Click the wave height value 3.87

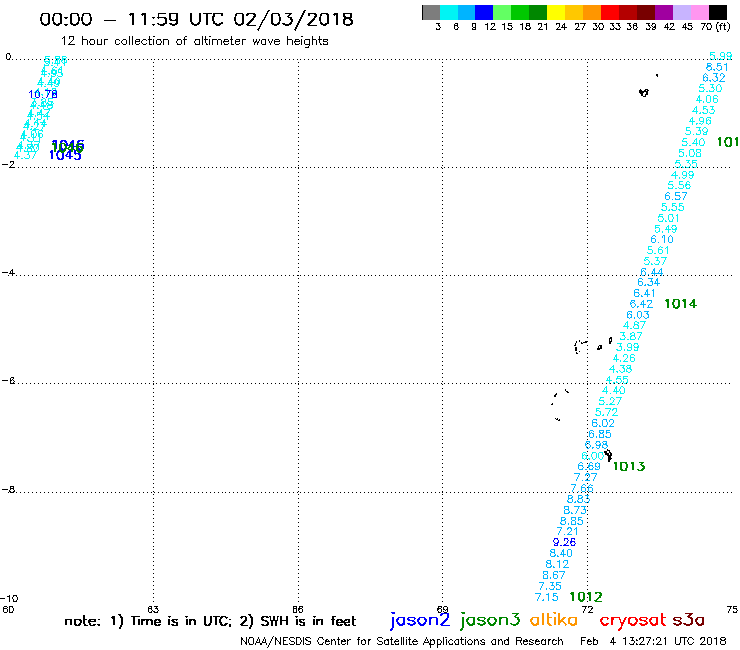tap(631, 336)
